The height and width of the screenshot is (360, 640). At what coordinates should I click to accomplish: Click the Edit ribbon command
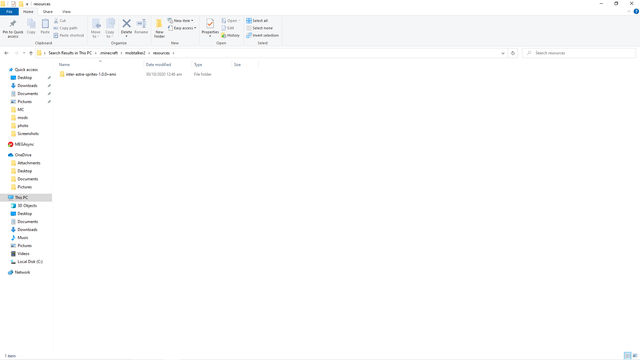point(228,28)
